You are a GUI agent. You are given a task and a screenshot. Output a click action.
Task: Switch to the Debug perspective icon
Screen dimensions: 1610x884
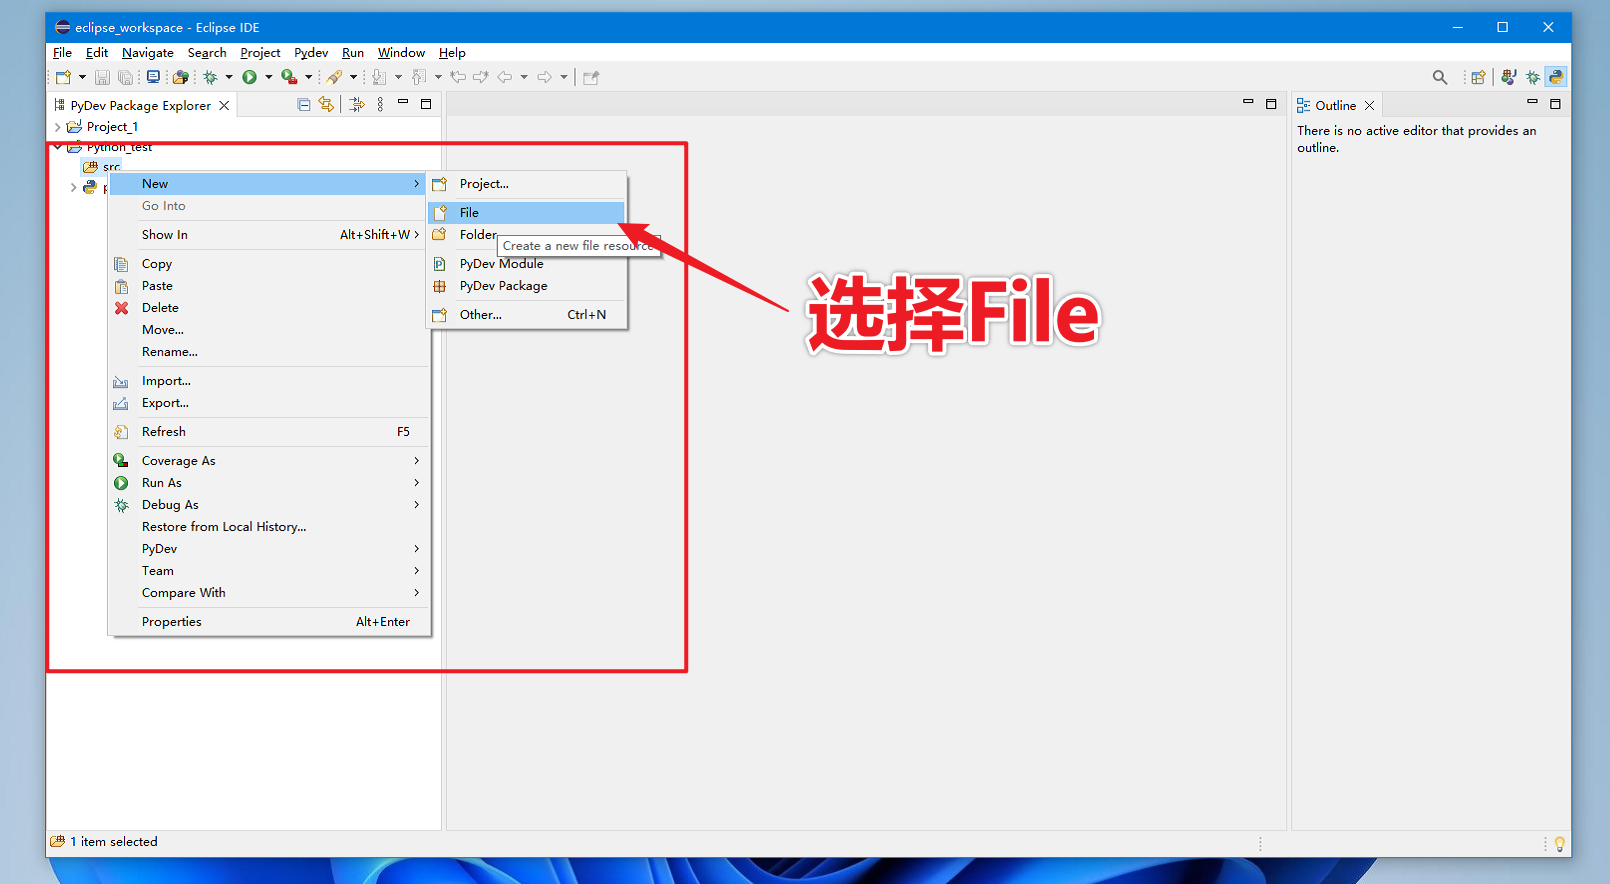coord(1533,77)
